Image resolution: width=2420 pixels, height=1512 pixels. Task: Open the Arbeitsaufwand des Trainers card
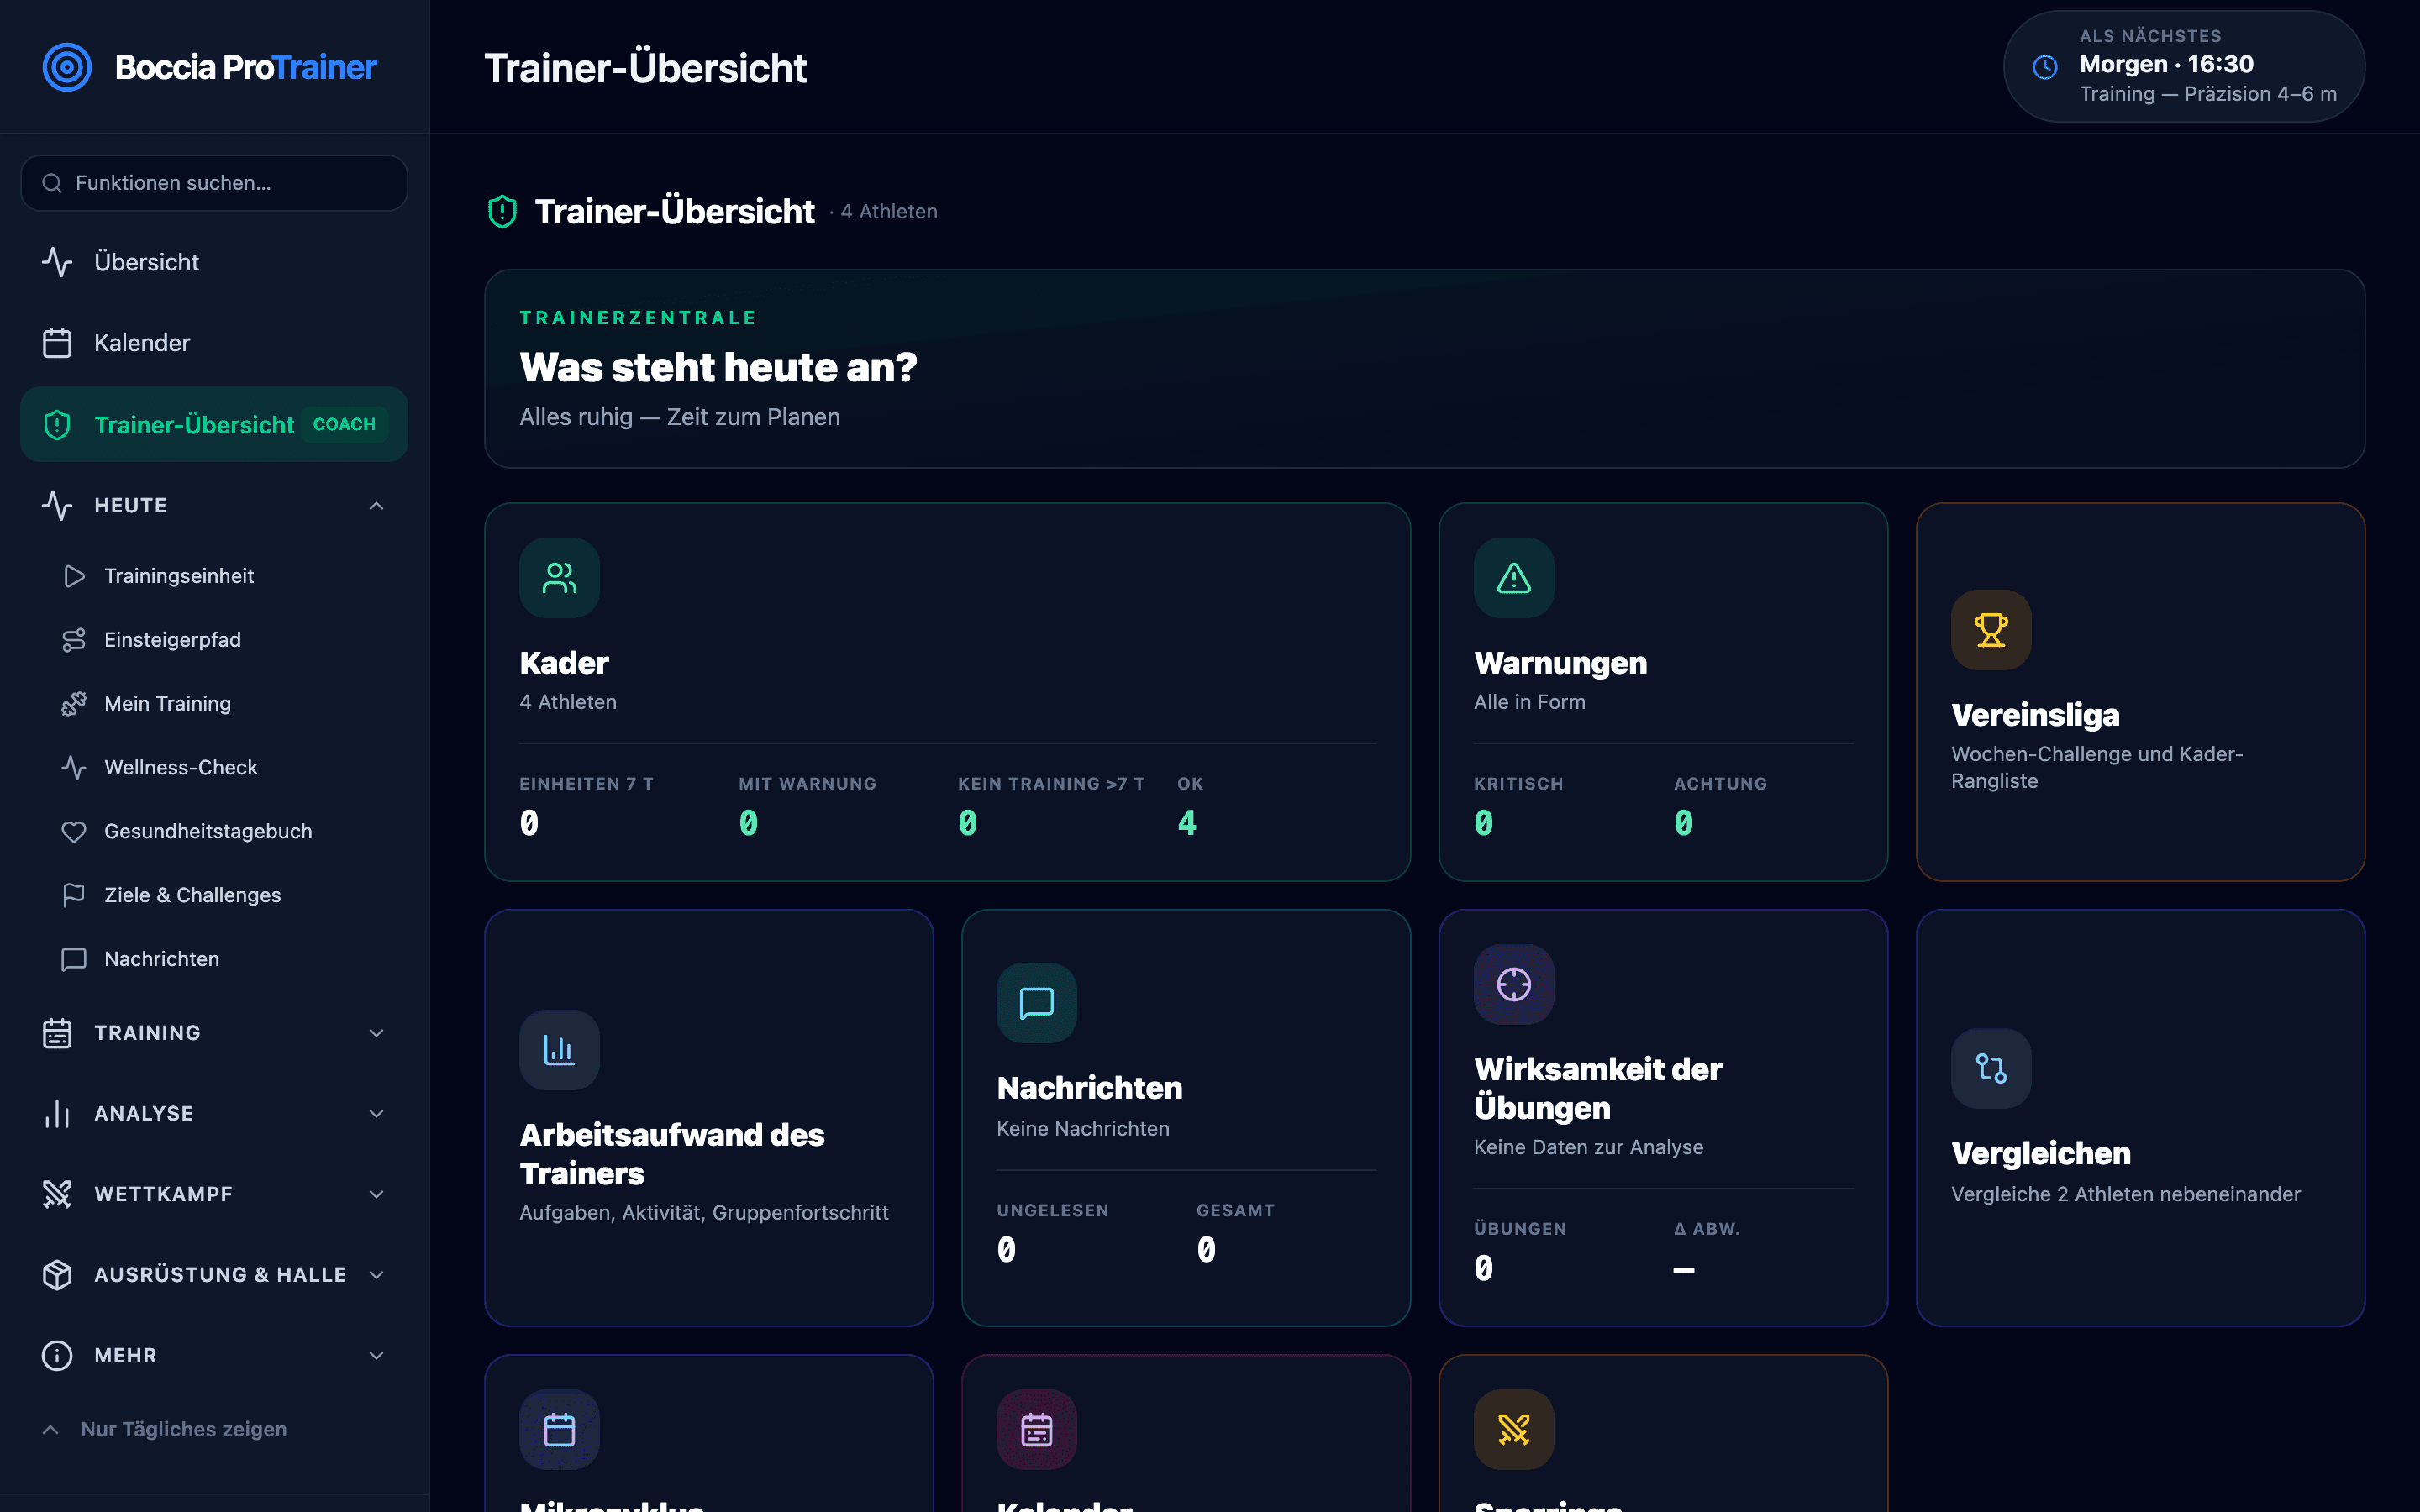click(x=709, y=1118)
